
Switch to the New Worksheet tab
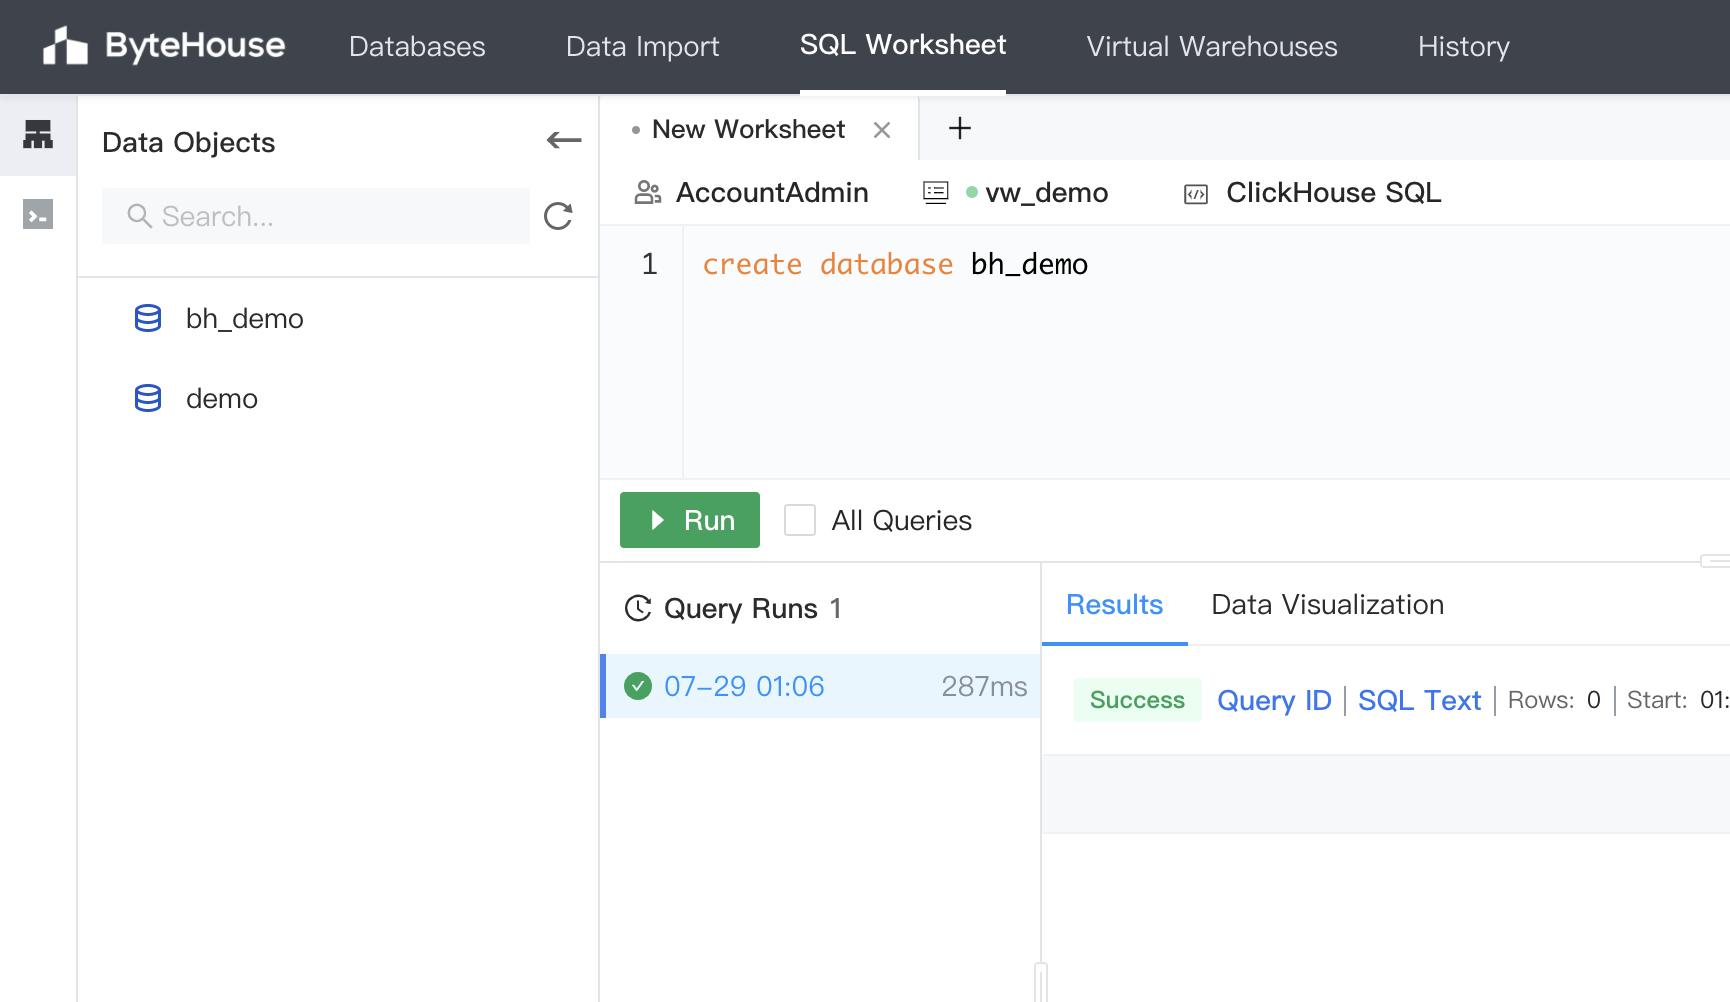pos(748,129)
